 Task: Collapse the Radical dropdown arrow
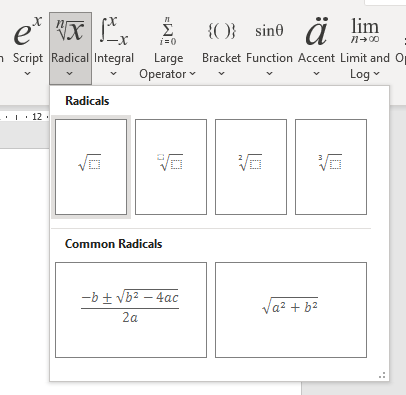coord(70,73)
